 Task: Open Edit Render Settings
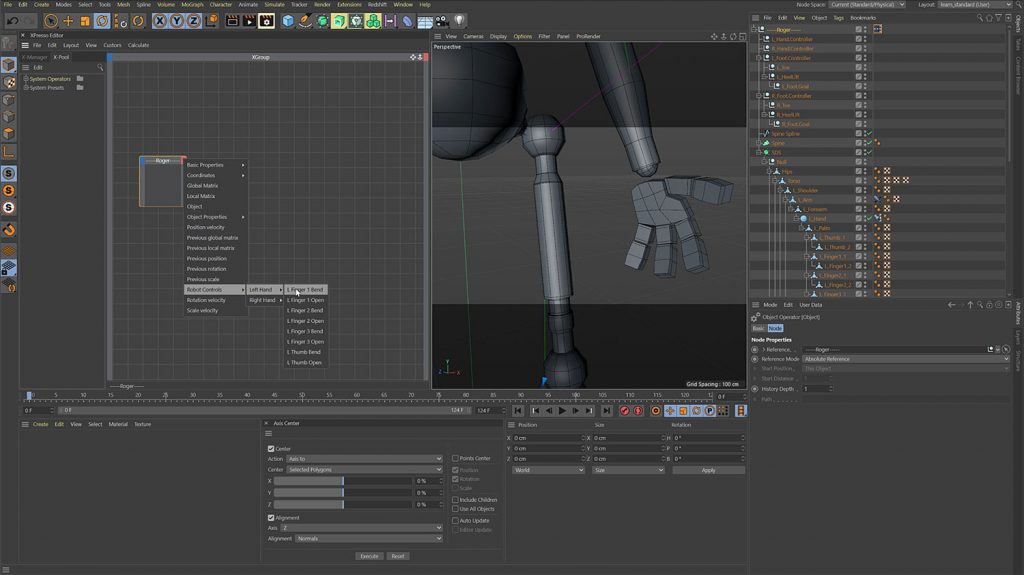(x=266, y=21)
